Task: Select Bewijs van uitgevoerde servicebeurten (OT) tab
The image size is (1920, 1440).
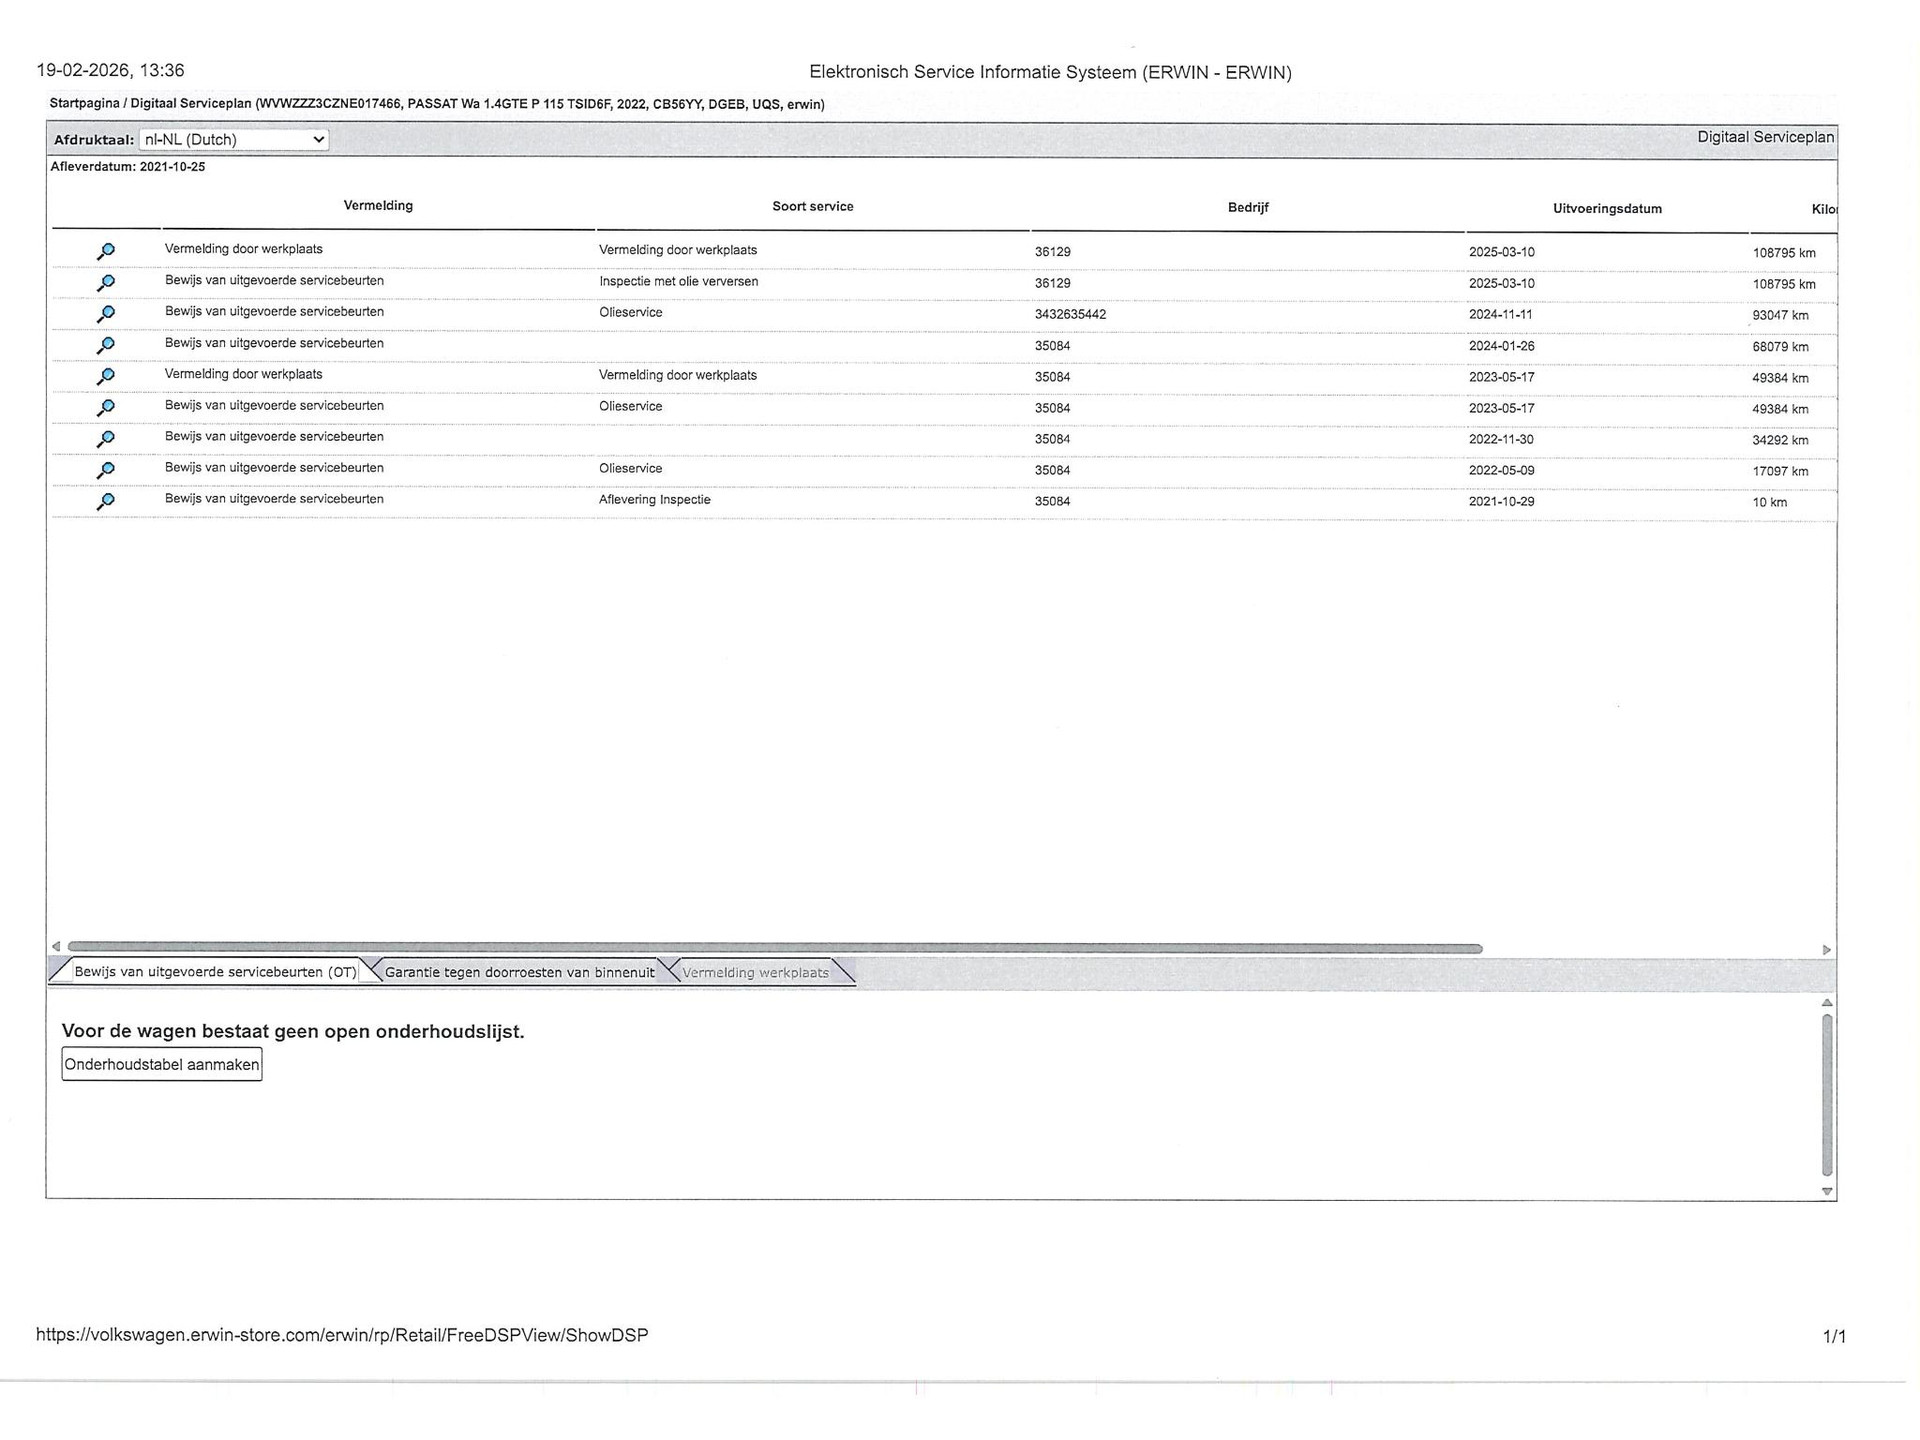Action: coord(215,972)
